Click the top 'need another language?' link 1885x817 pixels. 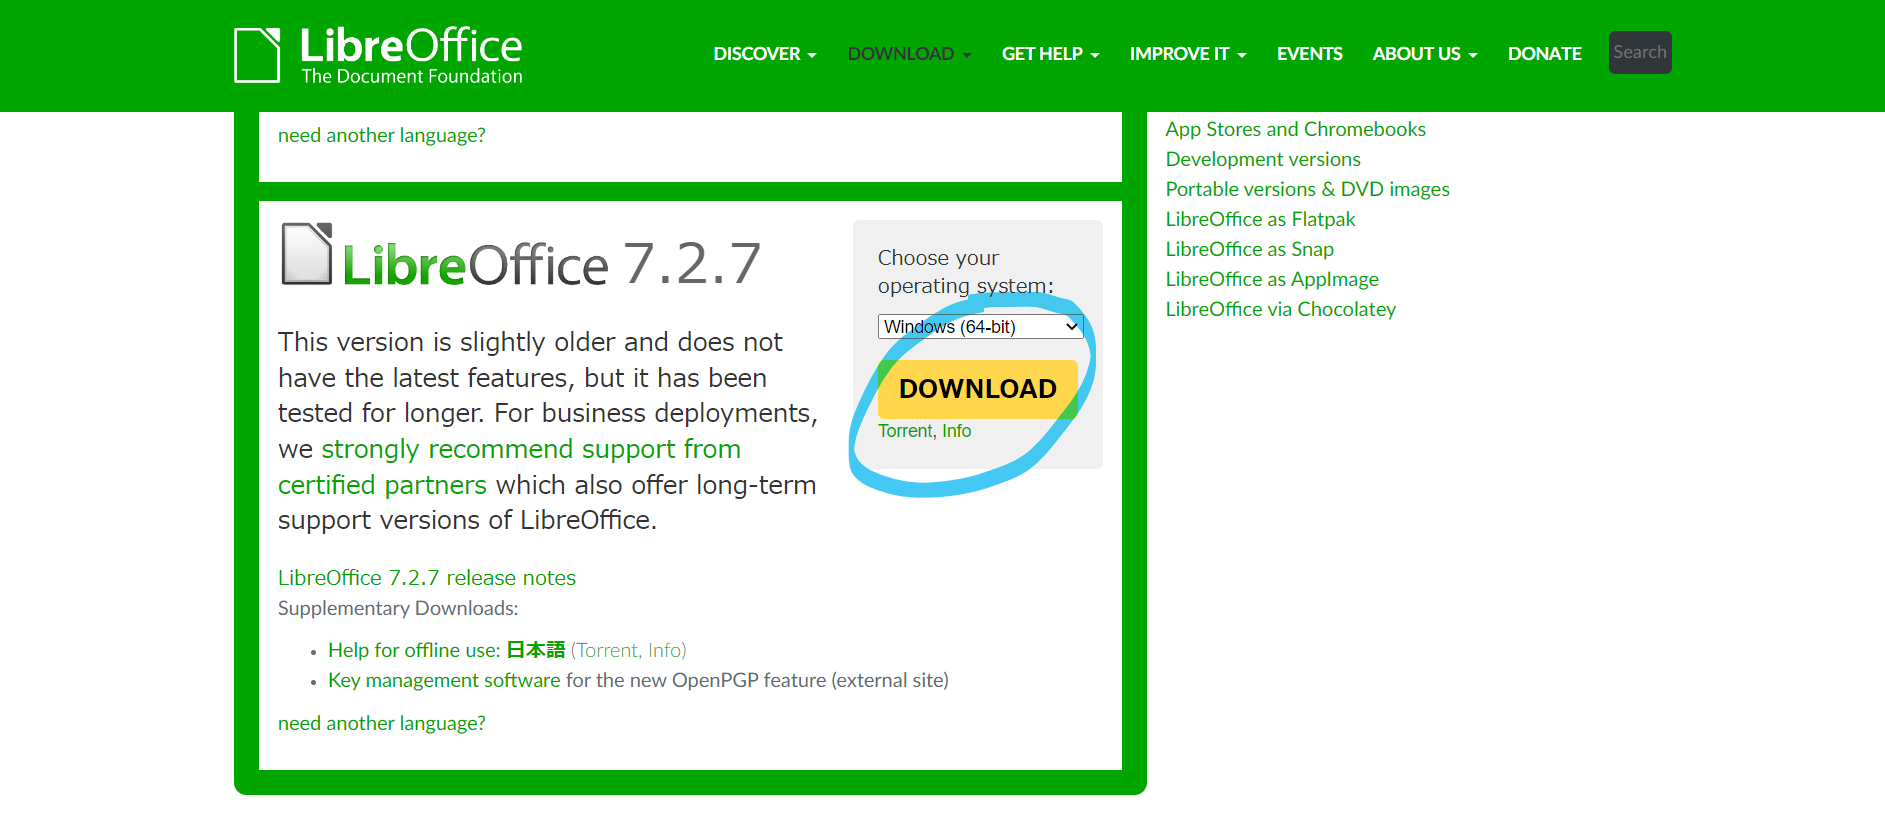382,135
